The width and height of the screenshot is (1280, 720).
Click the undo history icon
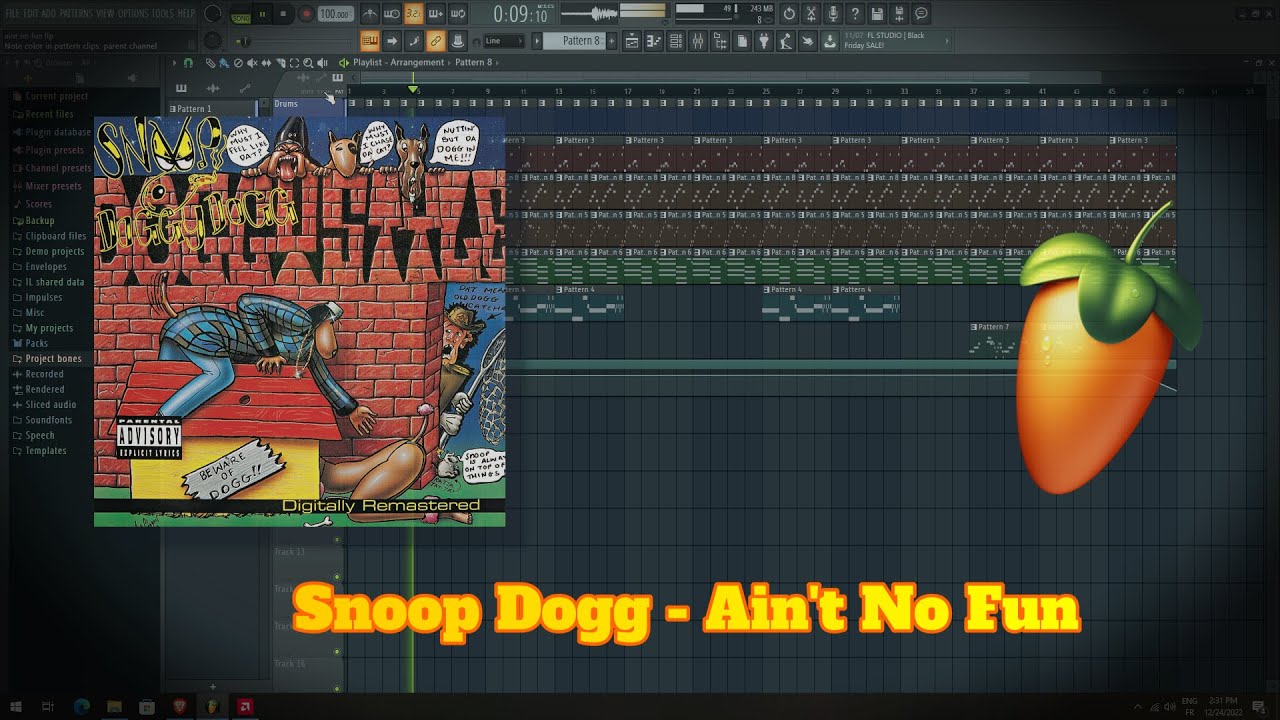(x=789, y=14)
